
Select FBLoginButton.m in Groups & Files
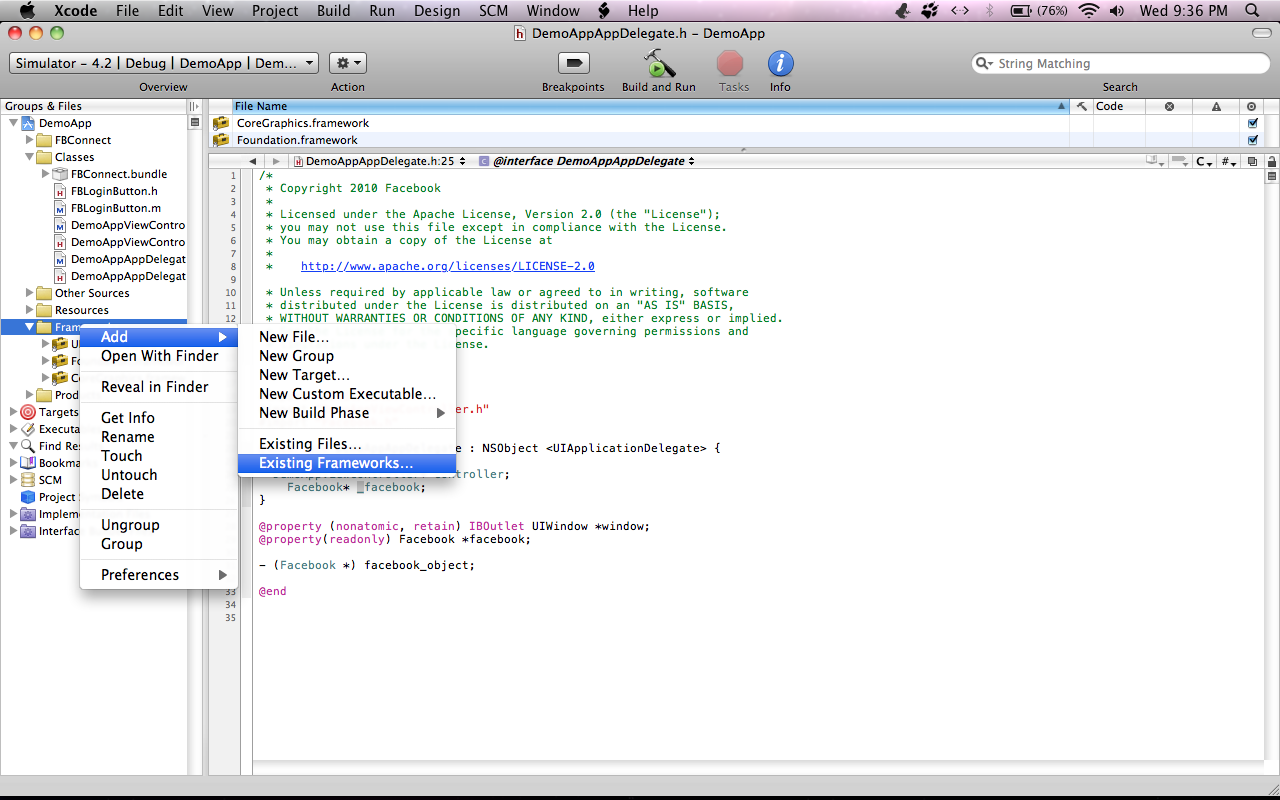coord(116,208)
